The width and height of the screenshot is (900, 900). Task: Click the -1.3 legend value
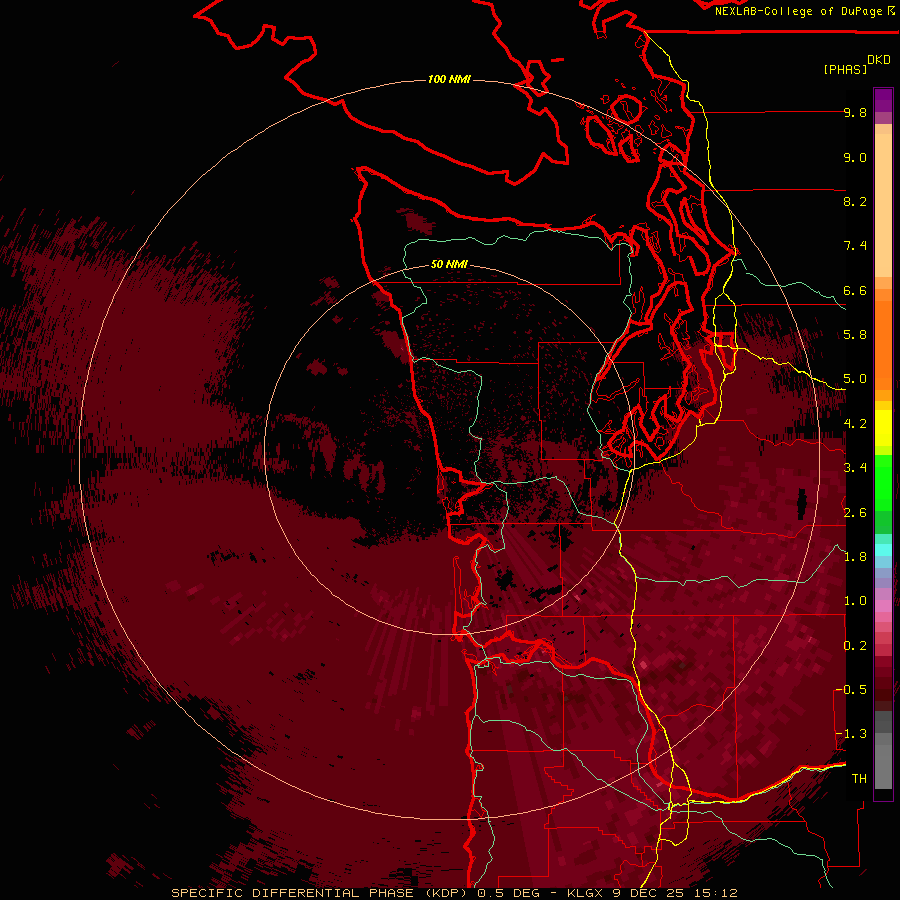pyautogui.click(x=851, y=734)
